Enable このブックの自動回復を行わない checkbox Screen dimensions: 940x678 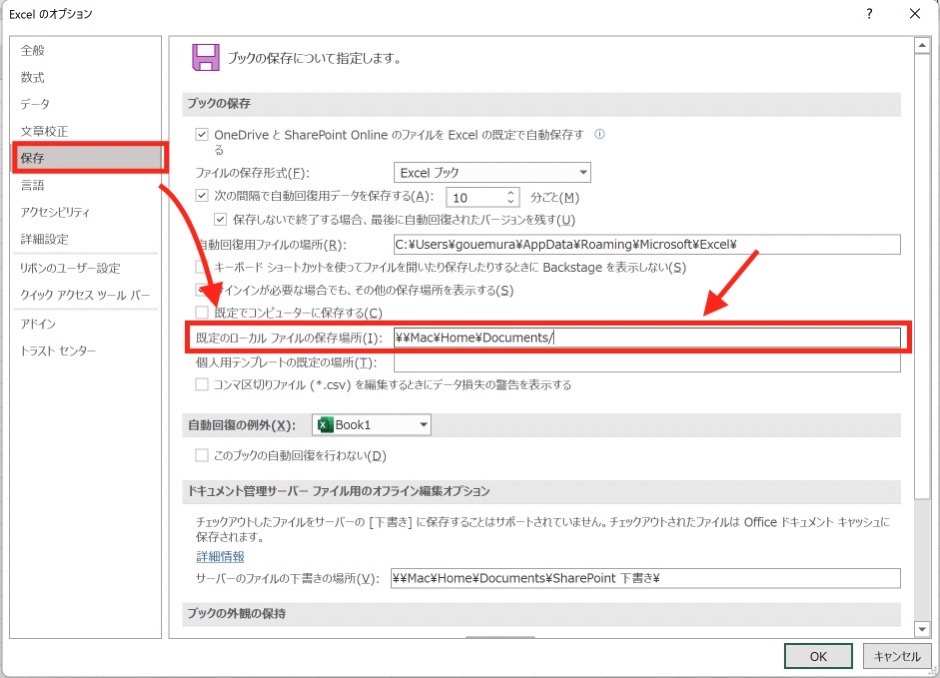pos(202,456)
